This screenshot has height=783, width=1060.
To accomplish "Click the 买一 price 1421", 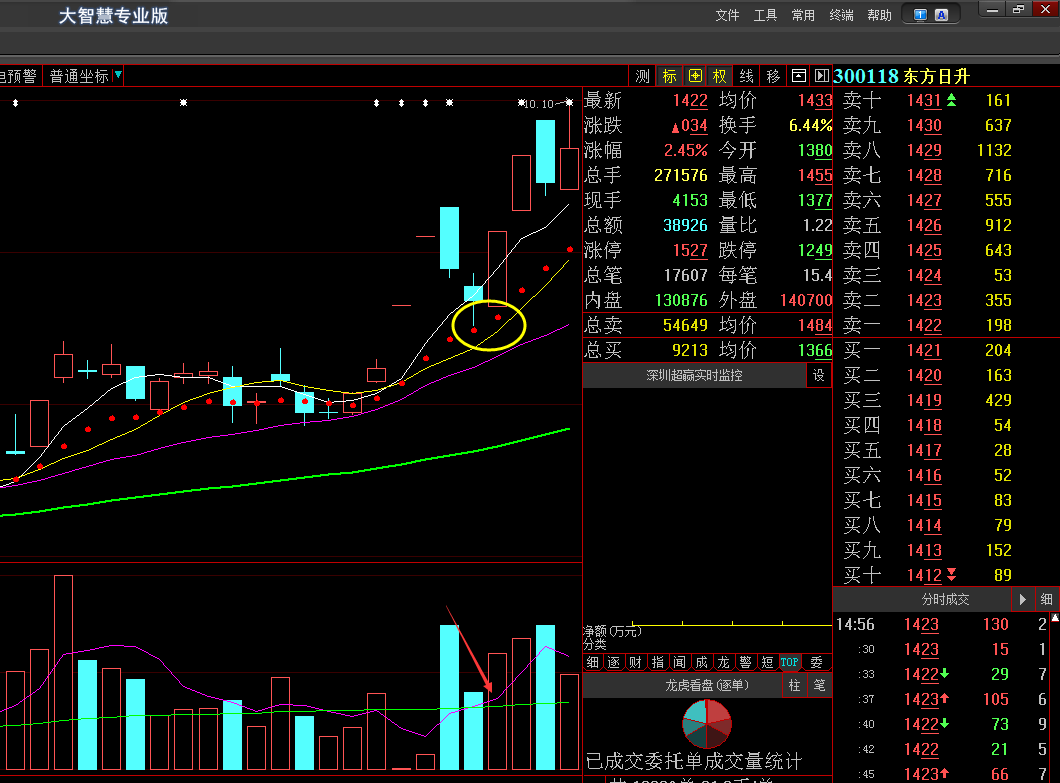I will [923, 350].
